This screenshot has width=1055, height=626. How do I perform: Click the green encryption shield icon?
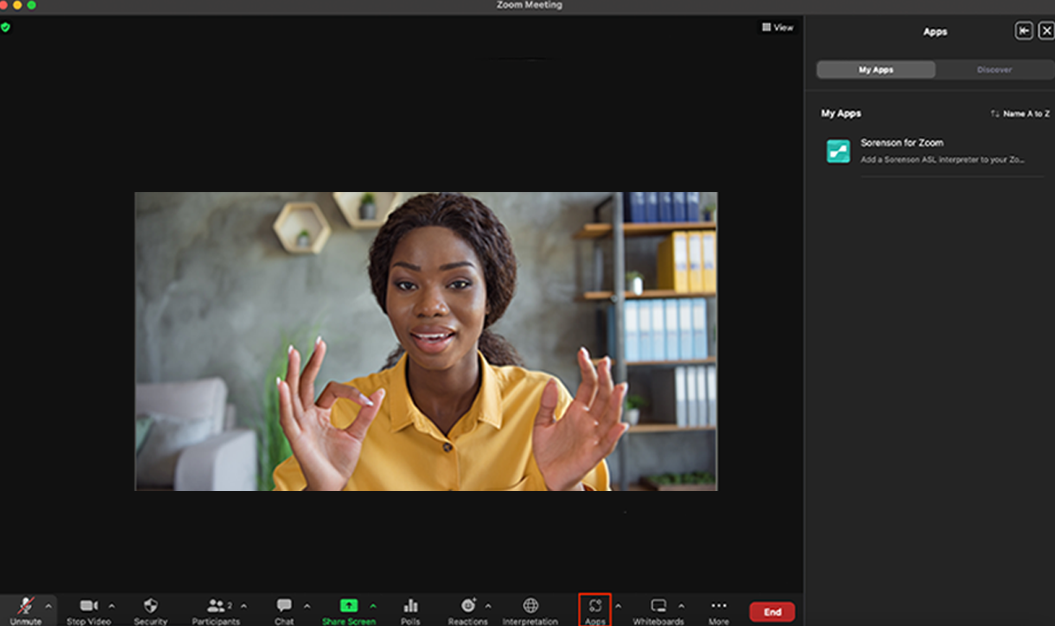tap(5, 28)
